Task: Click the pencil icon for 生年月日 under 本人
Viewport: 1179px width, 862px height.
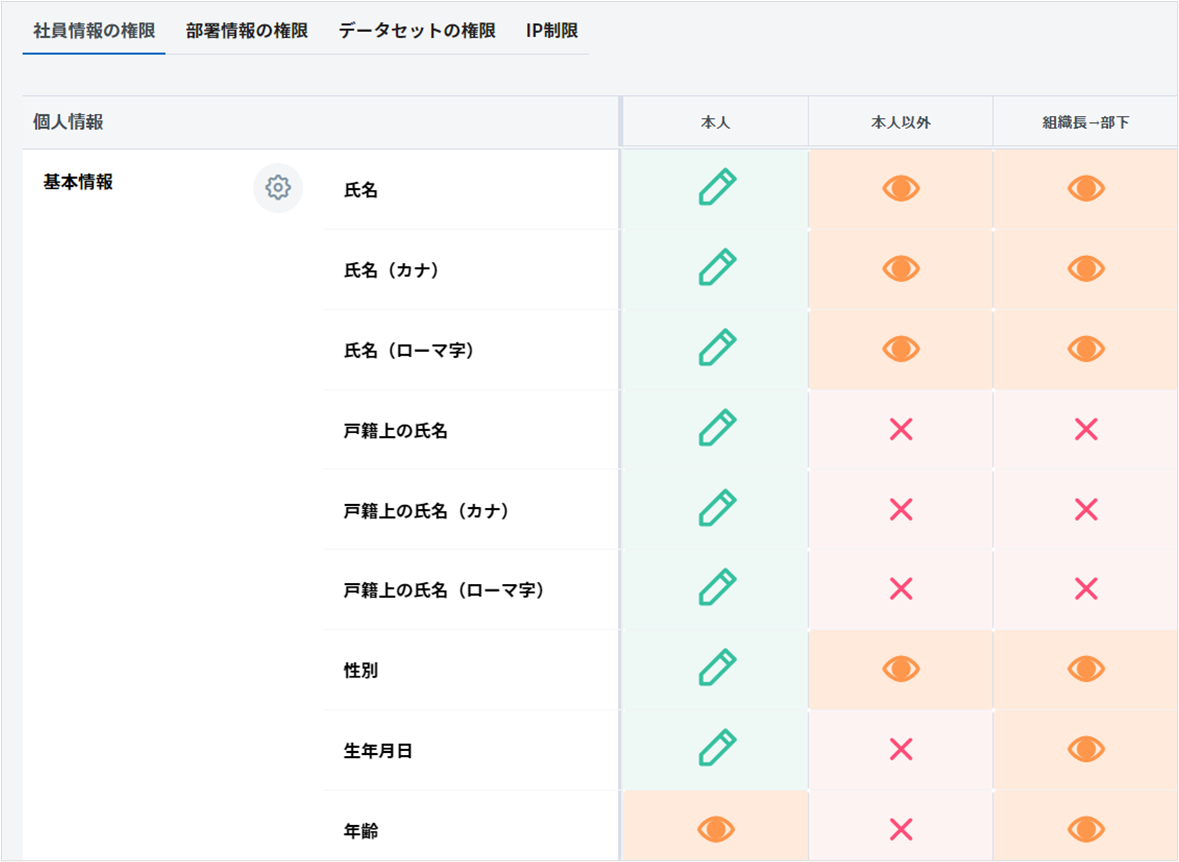Action: coord(716,749)
